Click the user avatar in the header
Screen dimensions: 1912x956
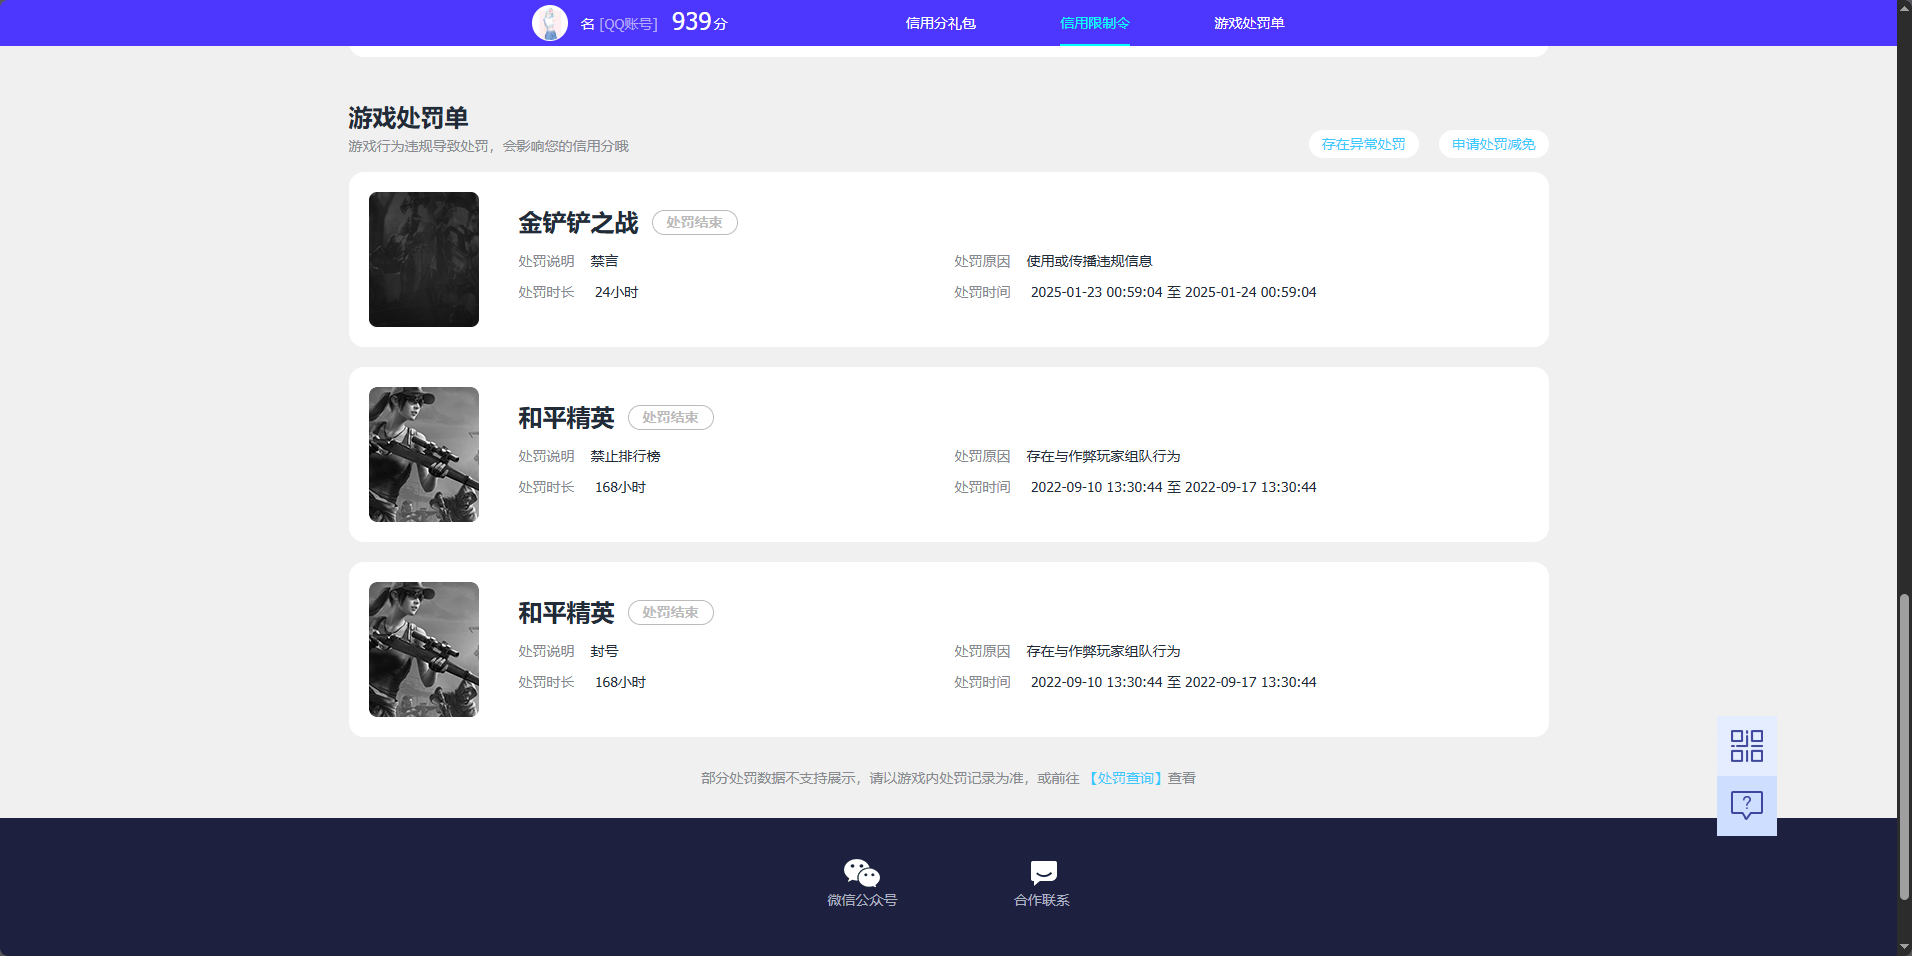[550, 23]
